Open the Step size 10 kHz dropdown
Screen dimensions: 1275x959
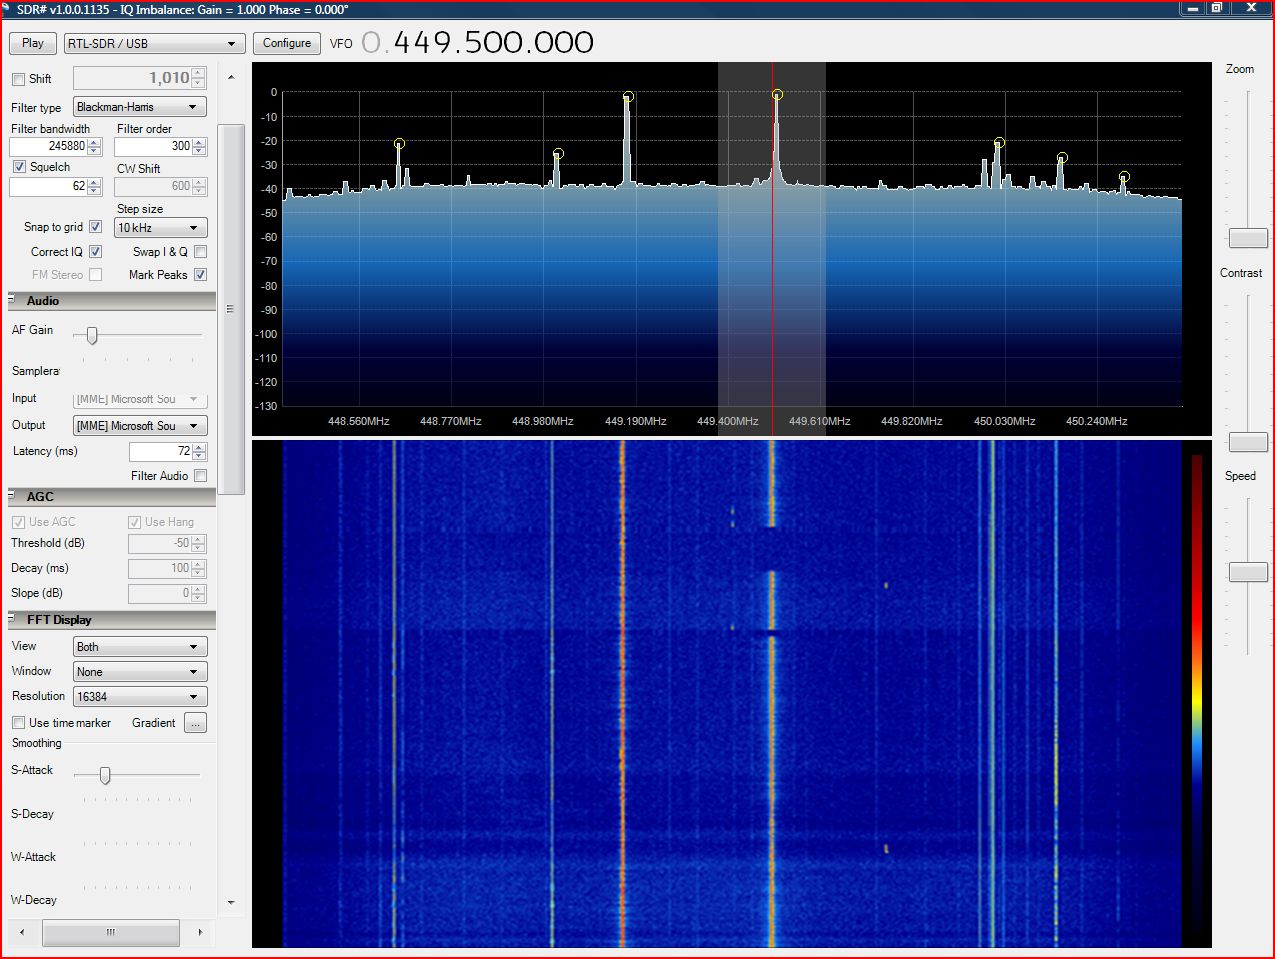point(160,228)
